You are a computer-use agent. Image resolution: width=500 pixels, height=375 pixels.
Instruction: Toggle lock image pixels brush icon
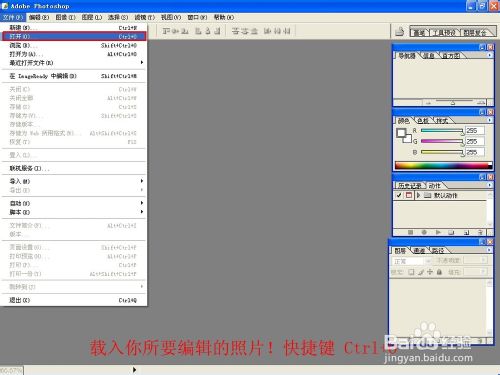click(x=421, y=272)
